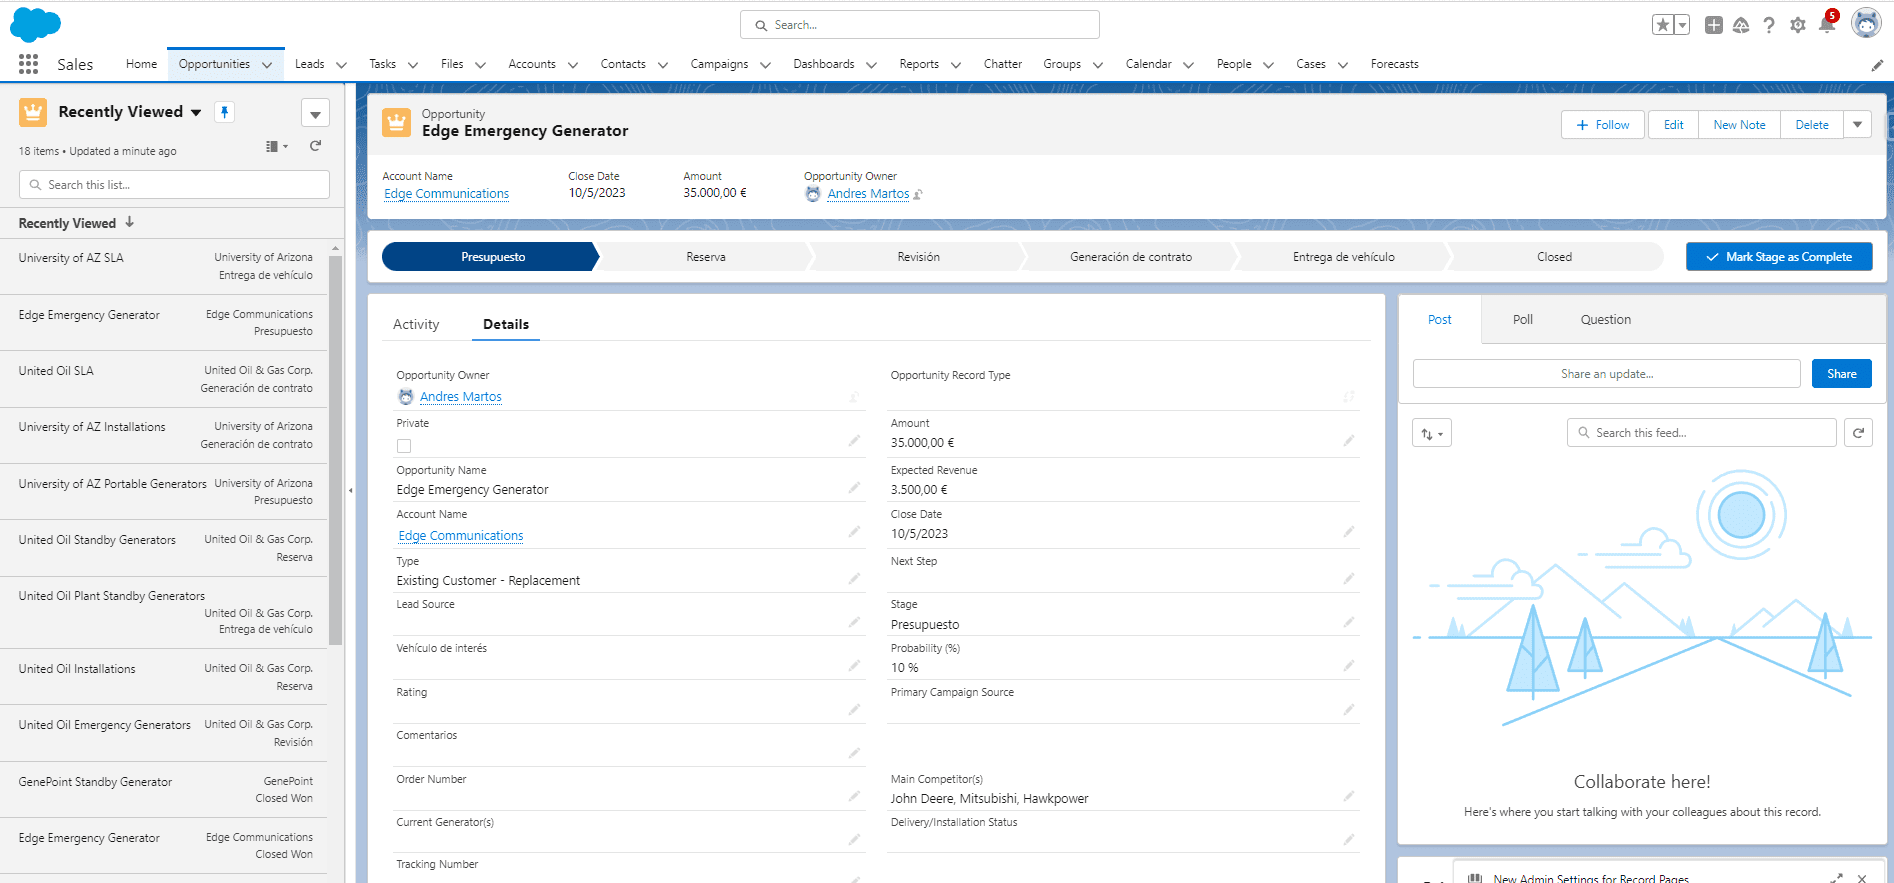Switch to the Activity tab
This screenshot has height=883, width=1894.
416,324
